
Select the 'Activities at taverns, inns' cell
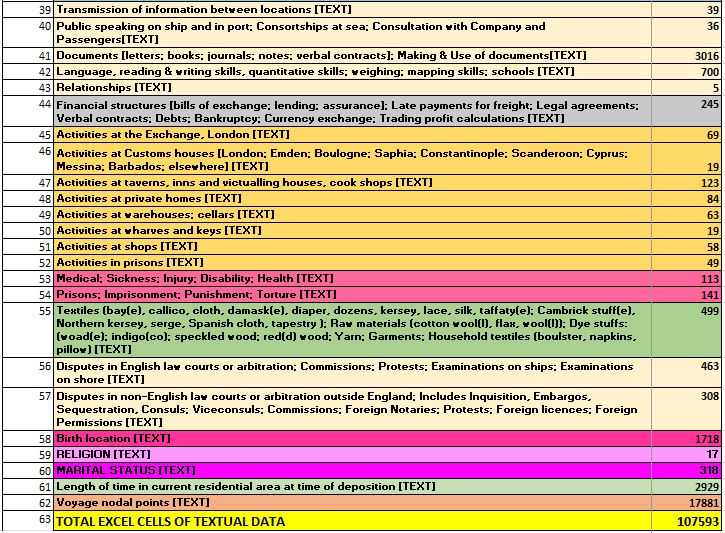[x=350, y=183]
